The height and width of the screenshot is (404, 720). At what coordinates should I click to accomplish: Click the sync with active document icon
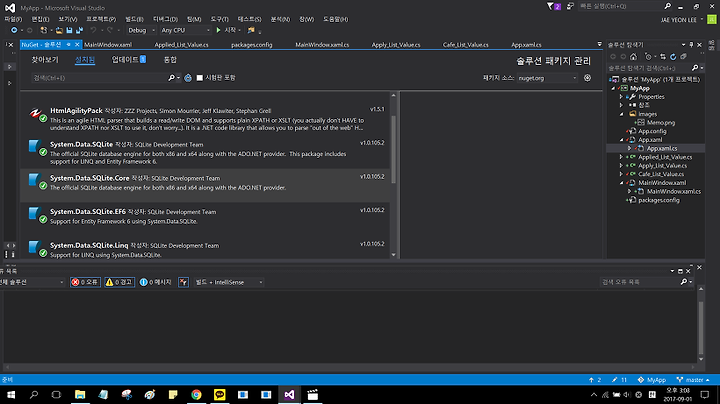663,56
